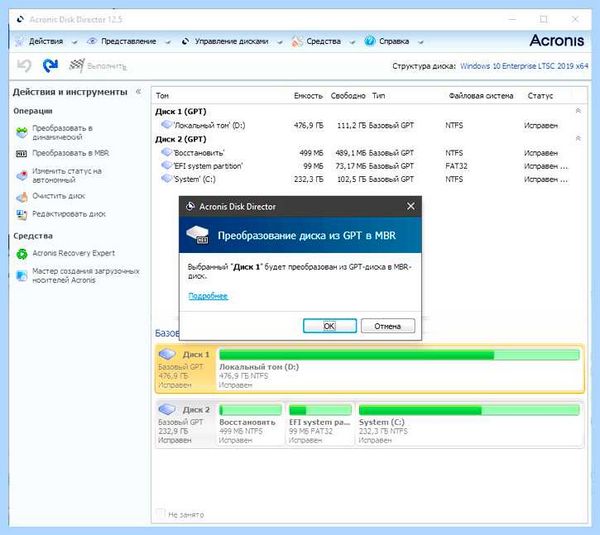Click the checkered flag Execute icon
Viewport: 600px width, 535px height.
[x=77, y=65]
